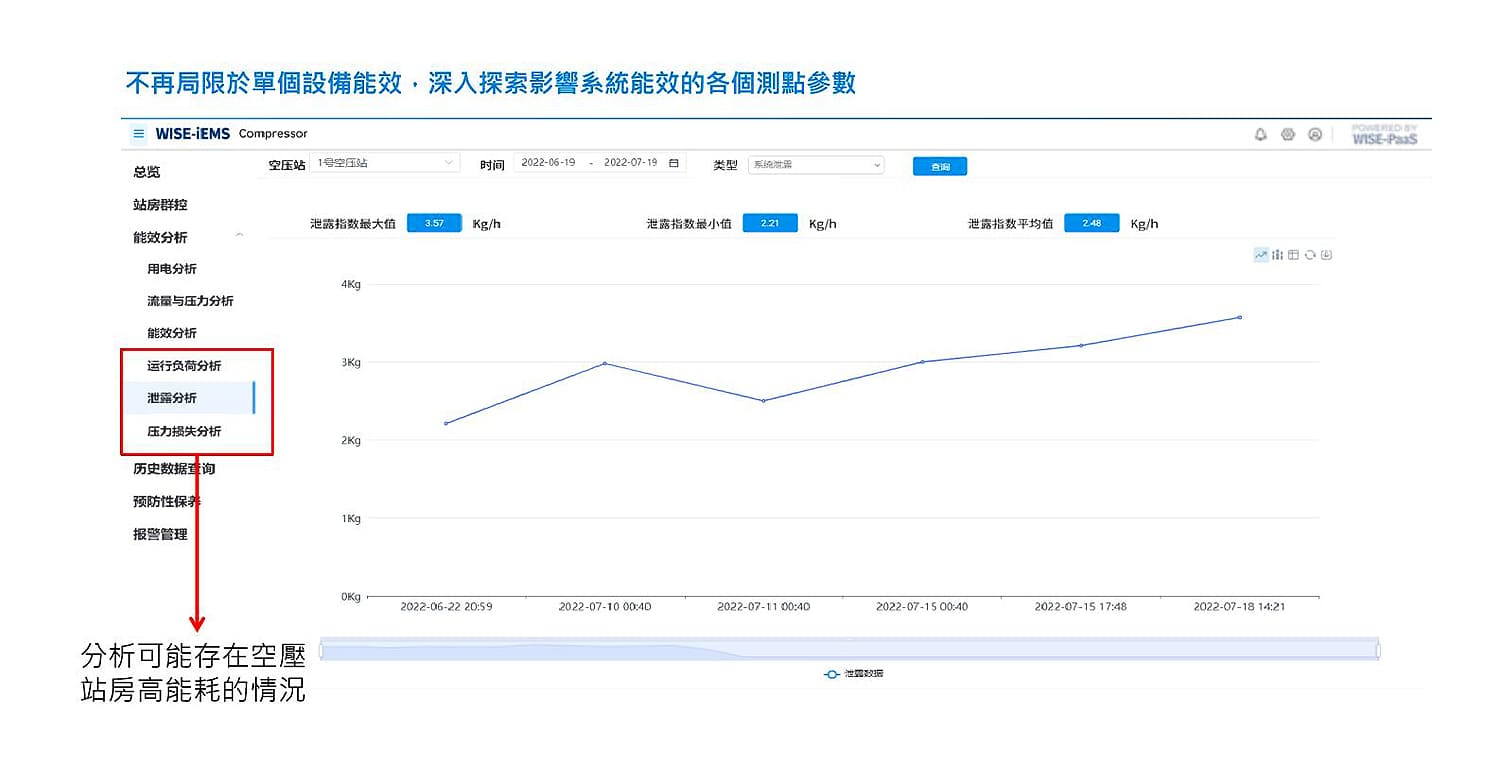Open the user account icon
The width and height of the screenshot is (1500, 774).
click(1315, 134)
